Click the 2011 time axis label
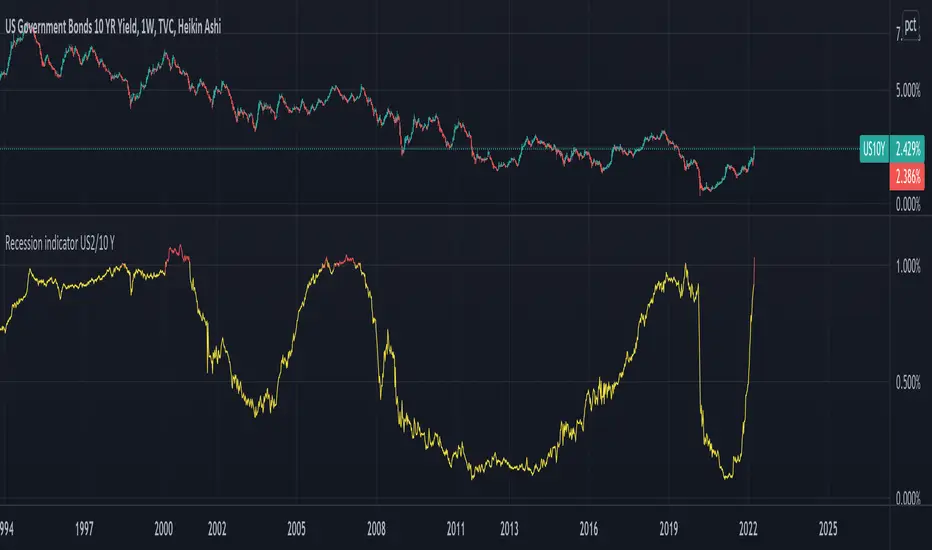This screenshot has width=932, height=550. point(456,529)
